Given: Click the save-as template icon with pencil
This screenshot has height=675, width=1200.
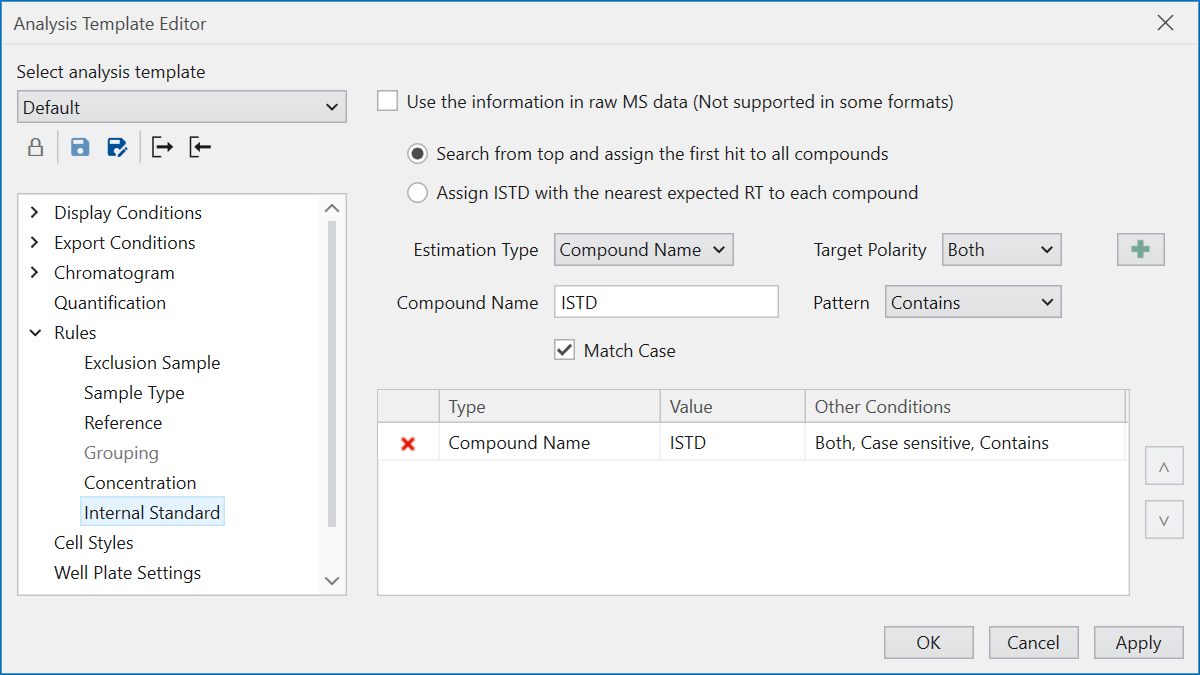Looking at the screenshot, I should point(117,148).
